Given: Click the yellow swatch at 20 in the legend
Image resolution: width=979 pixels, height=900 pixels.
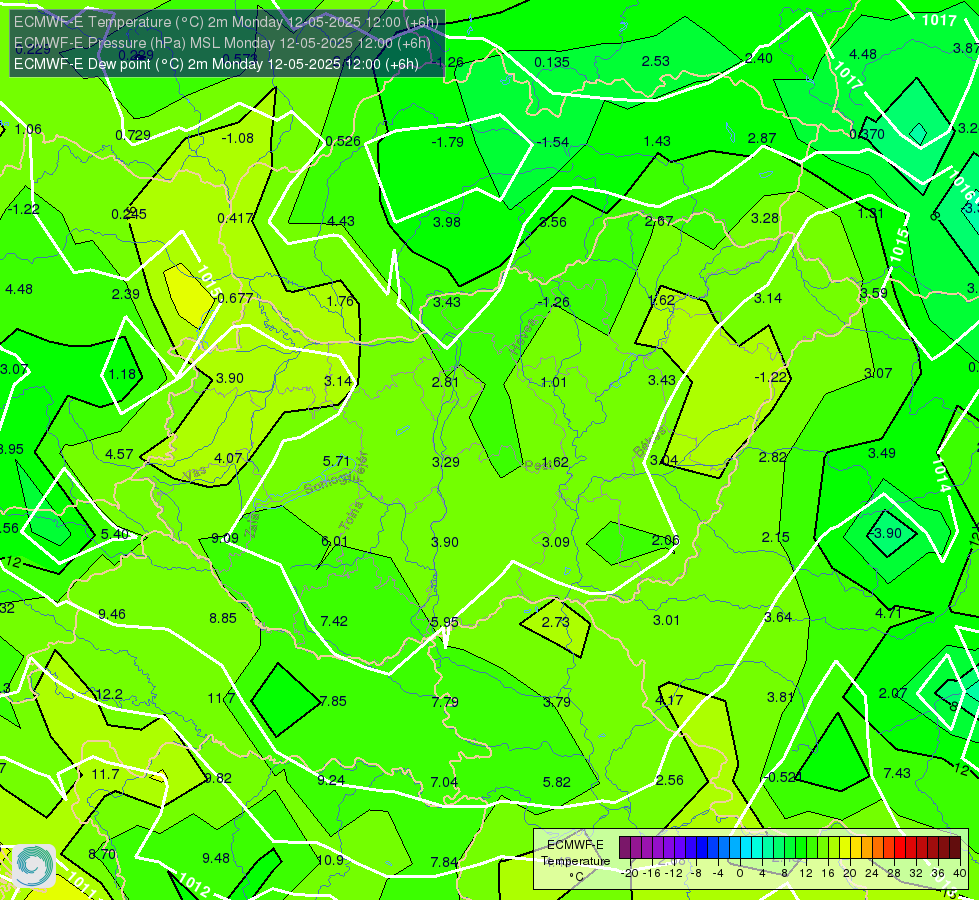Looking at the screenshot, I should tap(845, 848).
